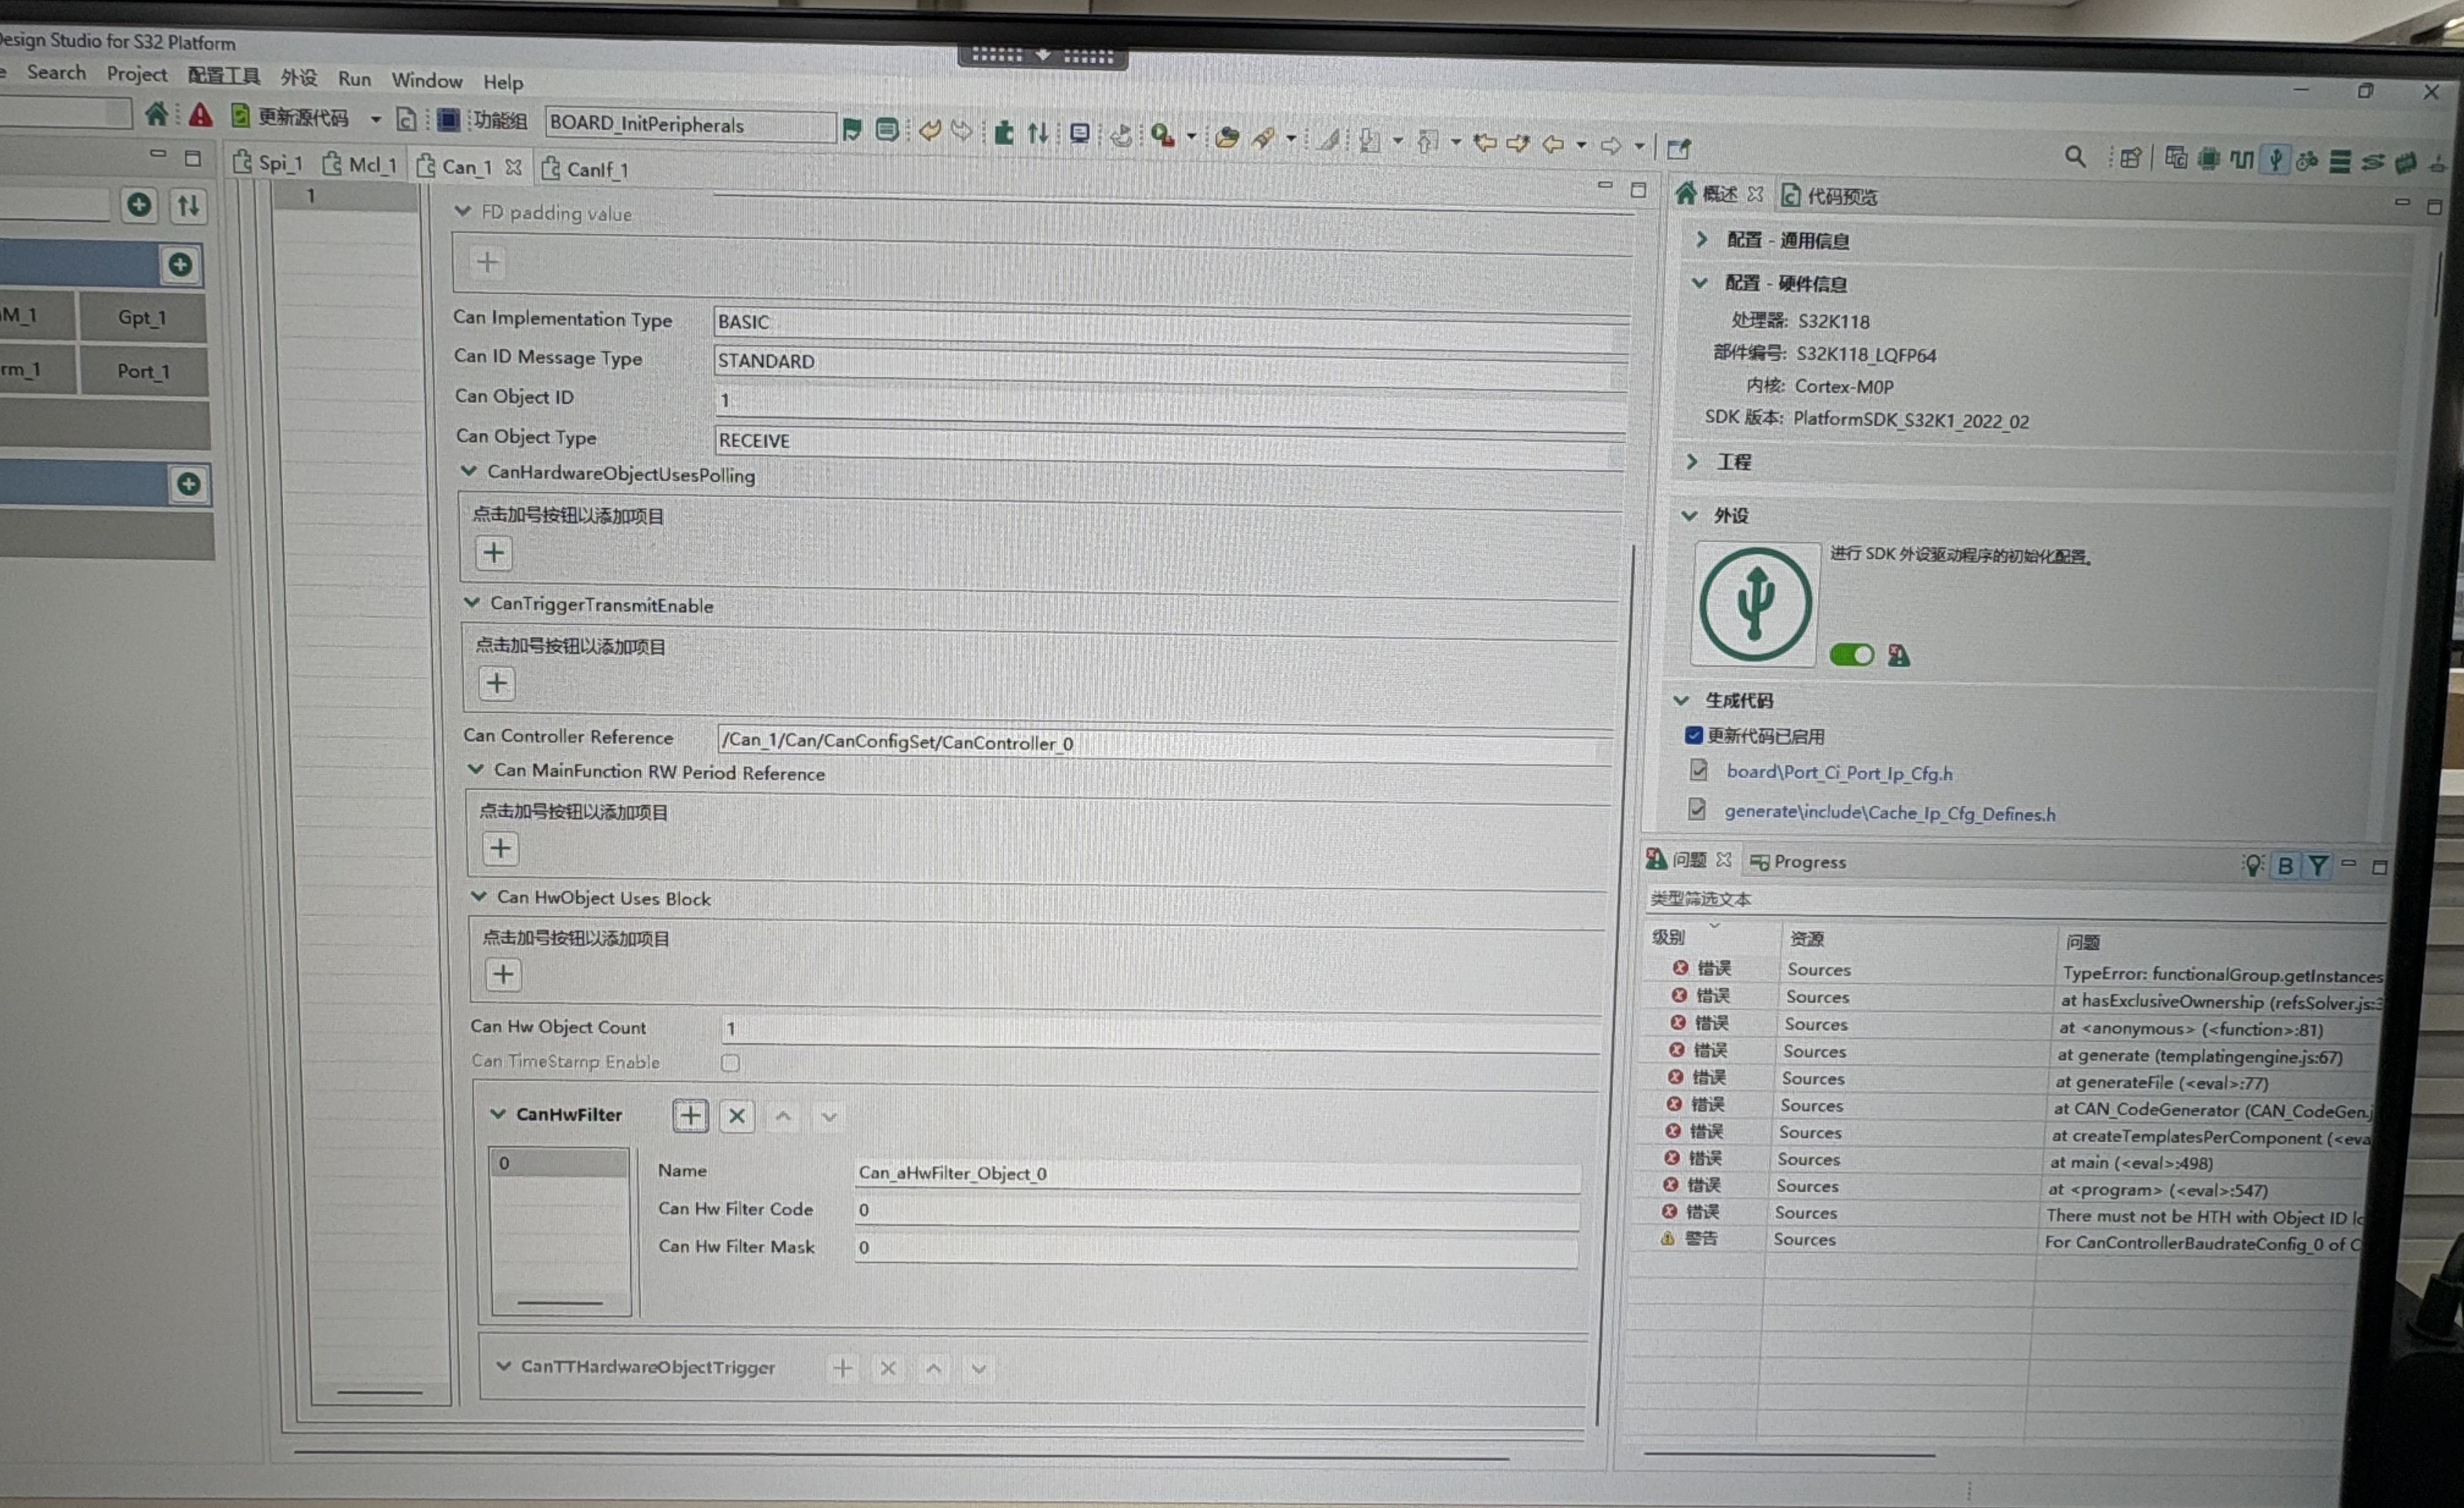Click the search magnifier icon in toolbar
The image size is (2464, 1508).
tap(2075, 157)
